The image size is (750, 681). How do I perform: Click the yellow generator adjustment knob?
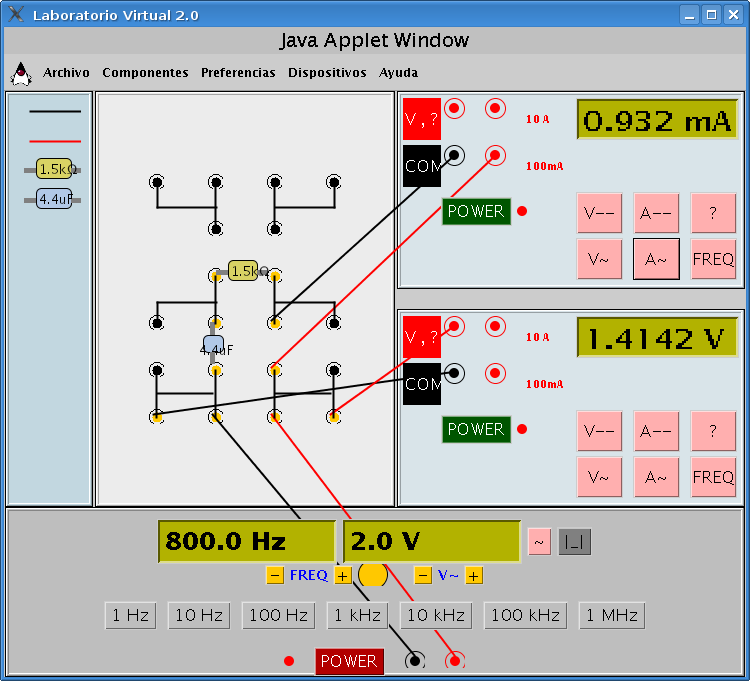coord(373,575)
